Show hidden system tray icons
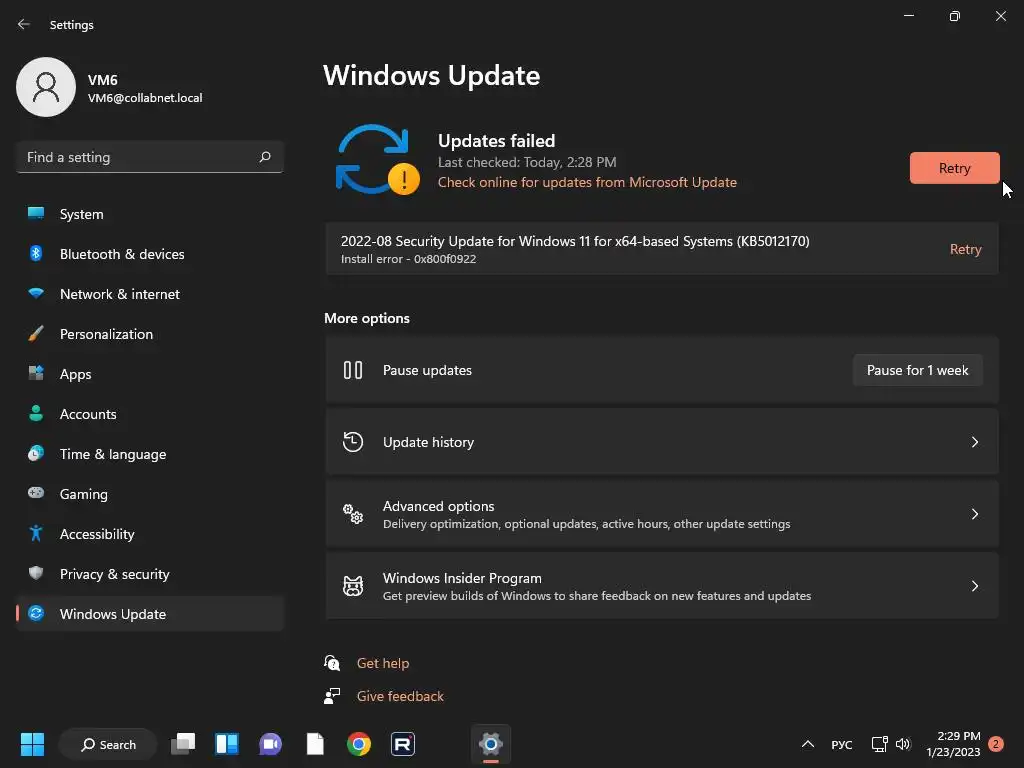Viewport: 1024px width, 768px height. (808, 744)
